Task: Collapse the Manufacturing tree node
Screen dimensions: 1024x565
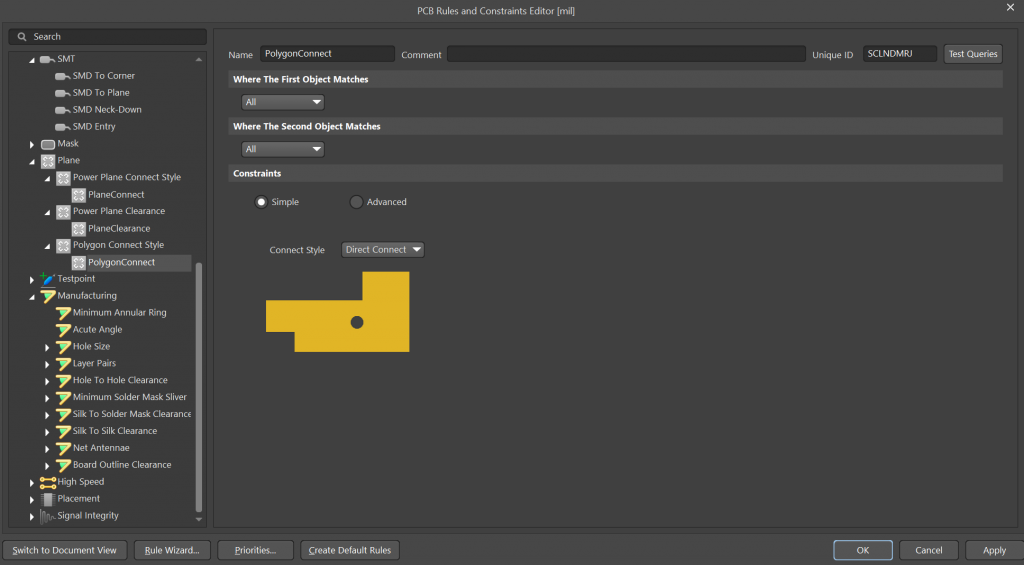Action: (x=32, y=297)
